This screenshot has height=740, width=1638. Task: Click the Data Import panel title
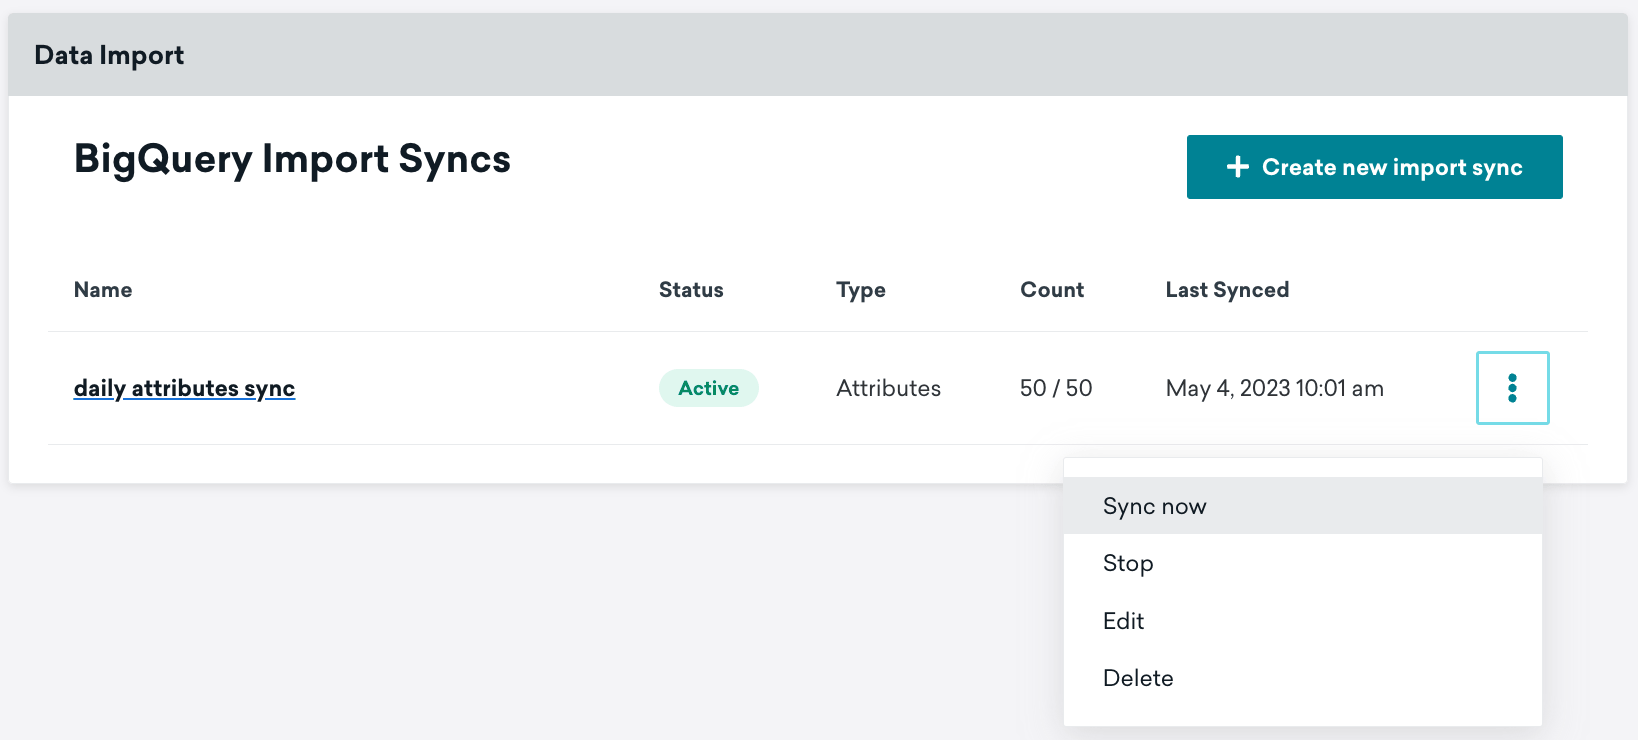(x=109, y=55)
